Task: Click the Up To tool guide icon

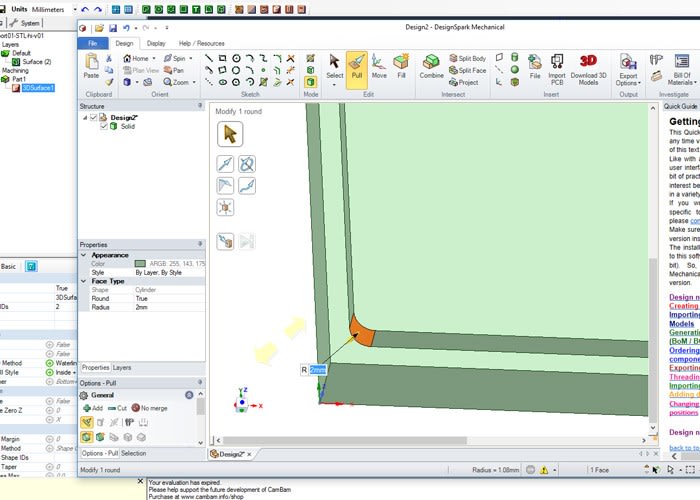Action: pos(225,242)
